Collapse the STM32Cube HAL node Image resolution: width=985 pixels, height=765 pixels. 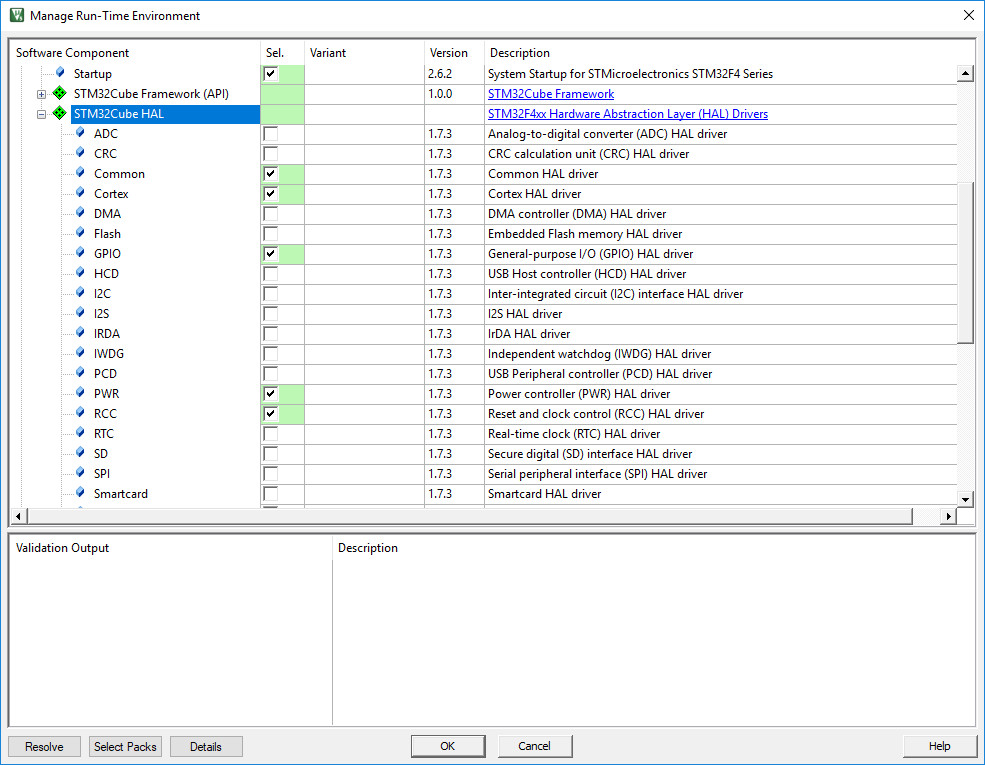[41, 114]
